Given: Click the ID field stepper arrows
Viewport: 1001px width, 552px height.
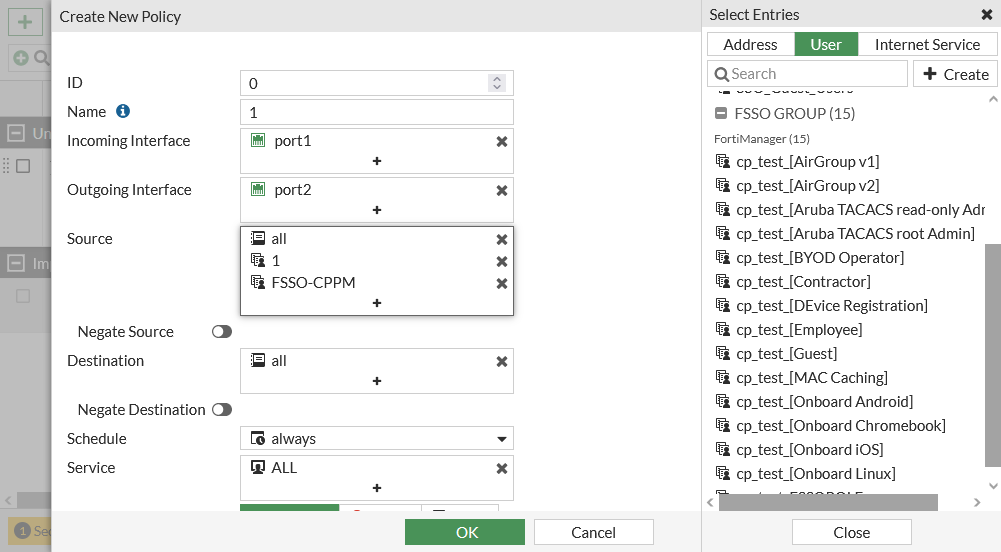Looking at the screenshot, I should 496,83.
